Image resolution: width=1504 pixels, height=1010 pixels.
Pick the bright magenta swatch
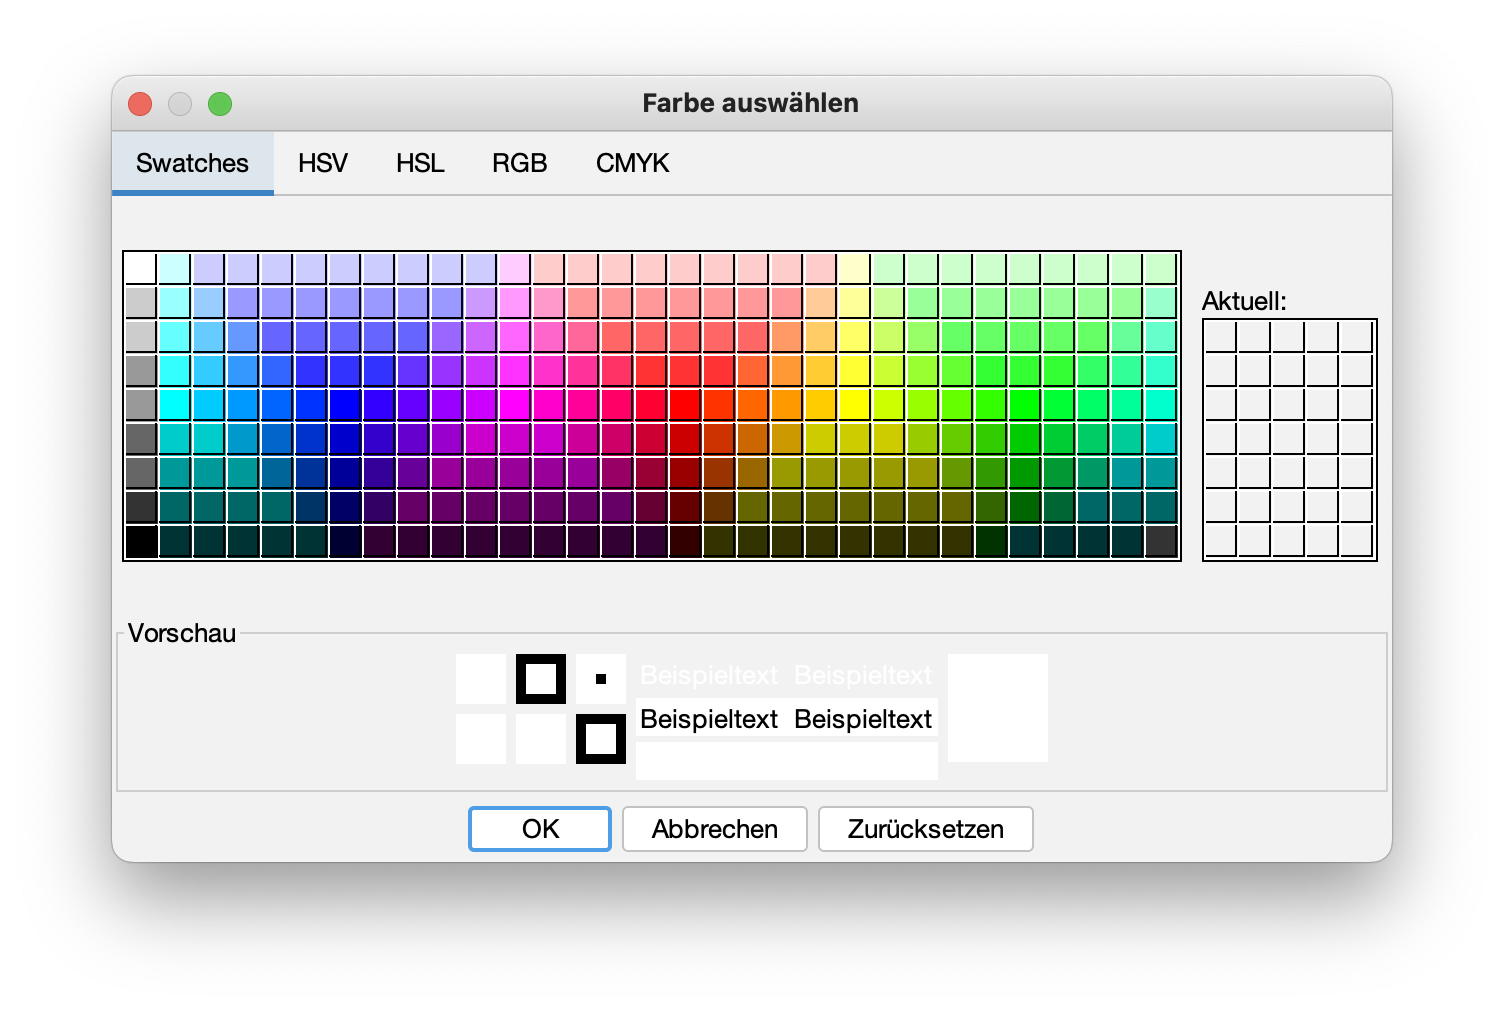[x=515, y=405]
